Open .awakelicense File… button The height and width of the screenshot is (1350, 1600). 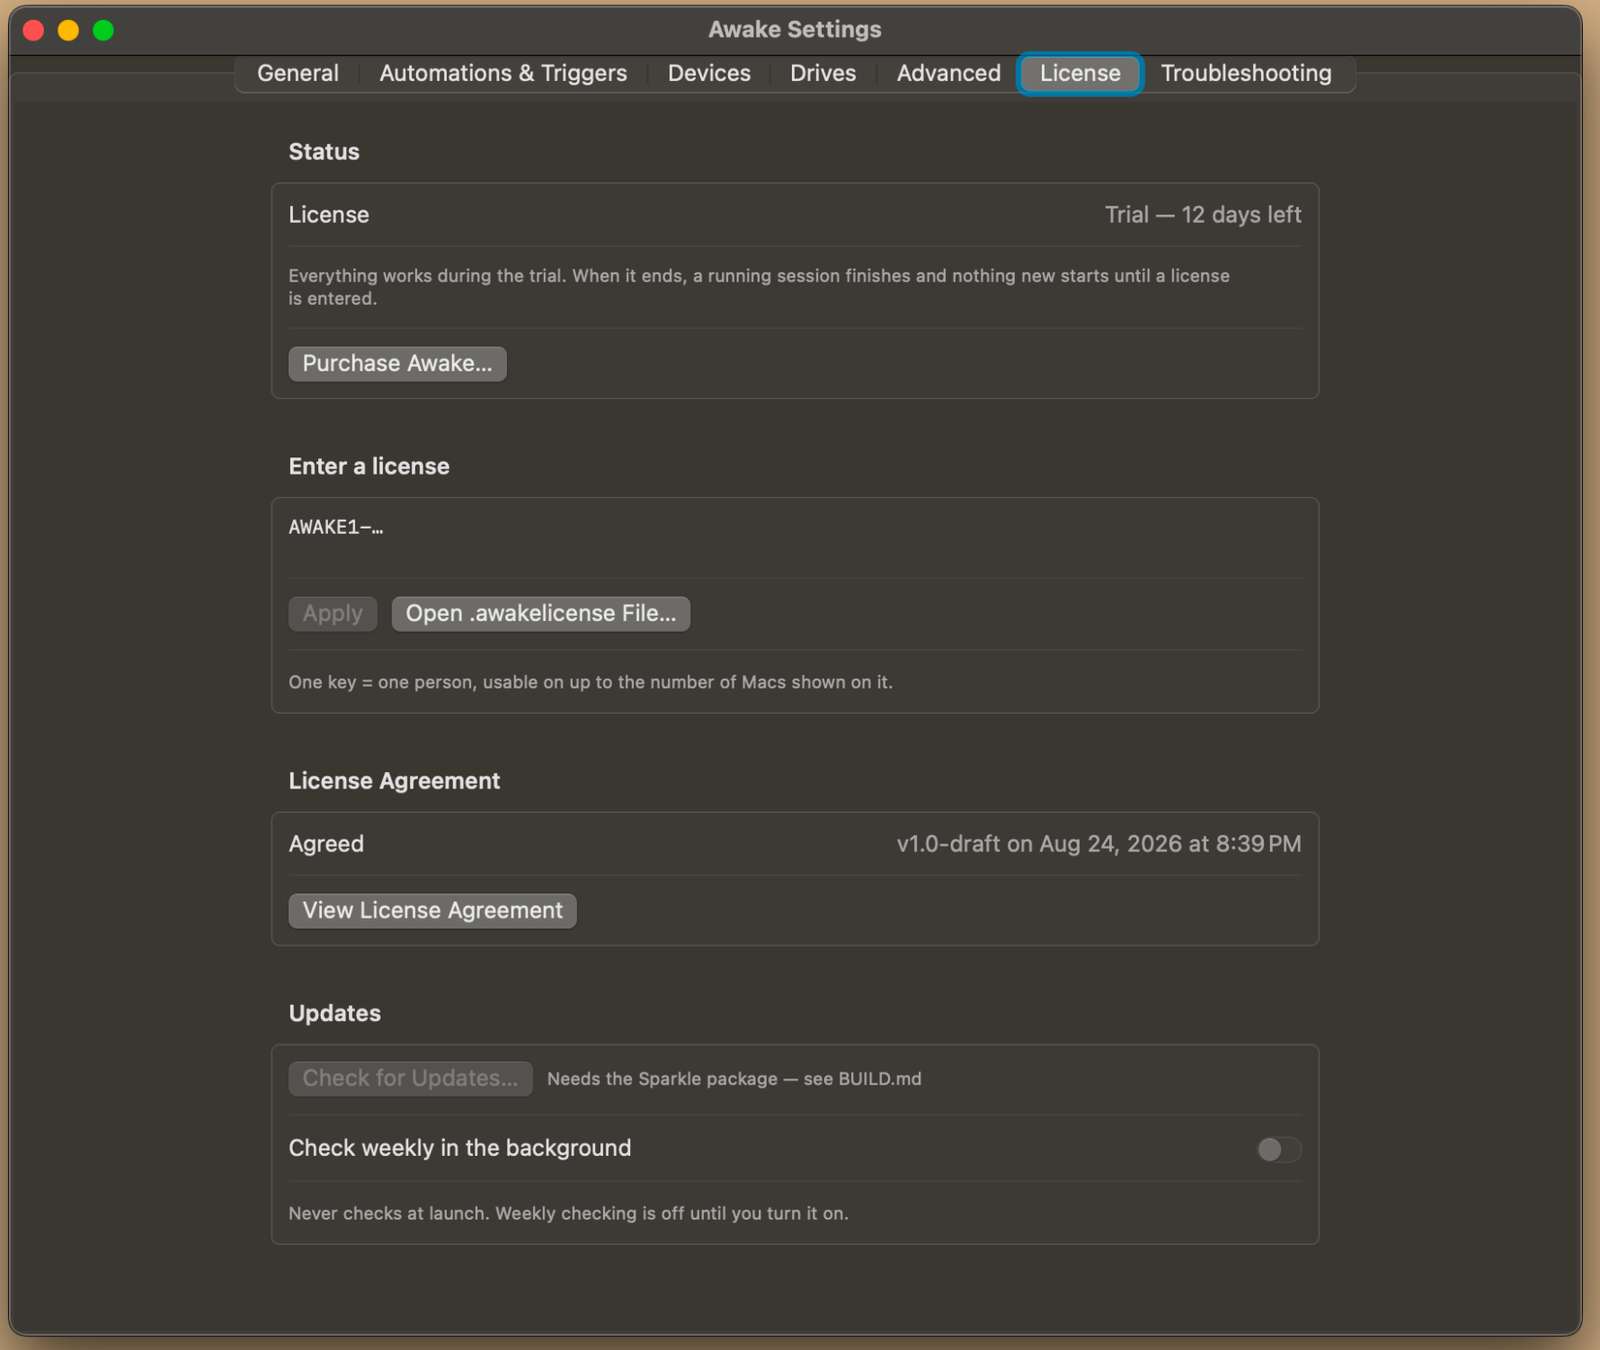[541, 613]
